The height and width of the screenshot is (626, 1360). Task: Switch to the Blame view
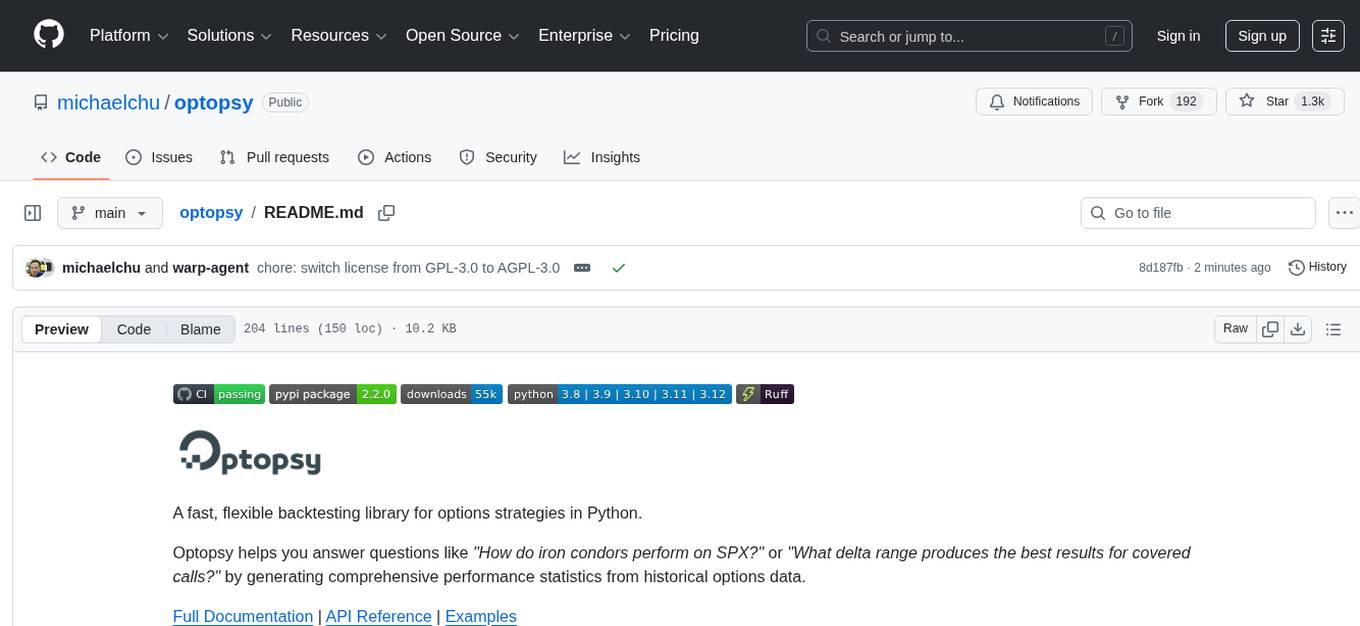pyautogui.click(x=200, y=329)
